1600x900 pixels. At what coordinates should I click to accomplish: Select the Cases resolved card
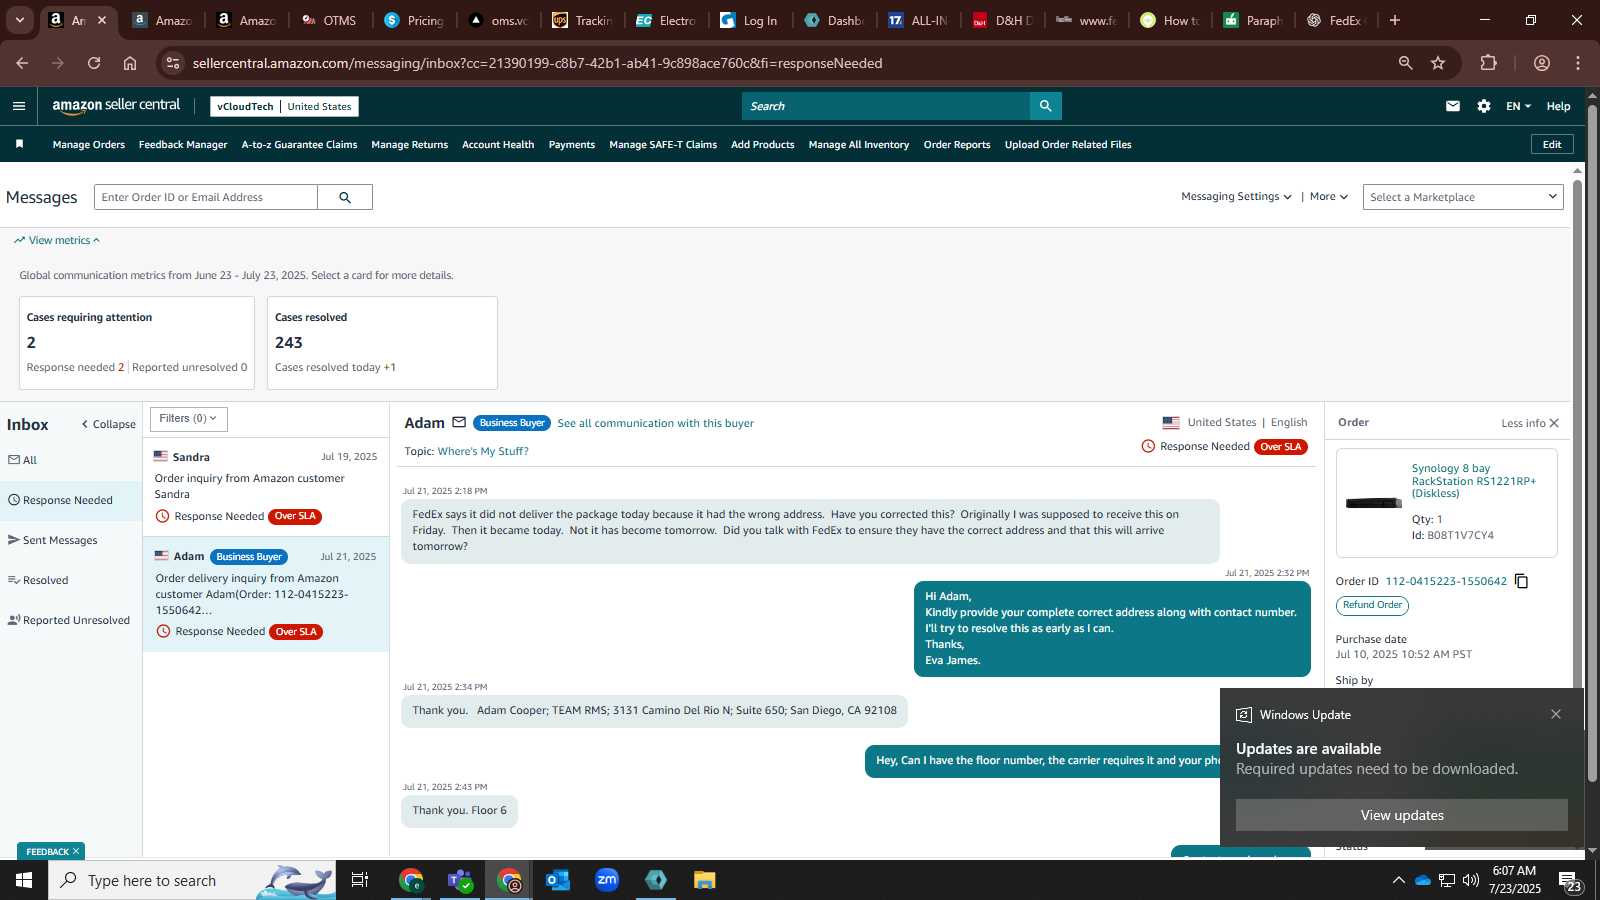coord(382,343)
